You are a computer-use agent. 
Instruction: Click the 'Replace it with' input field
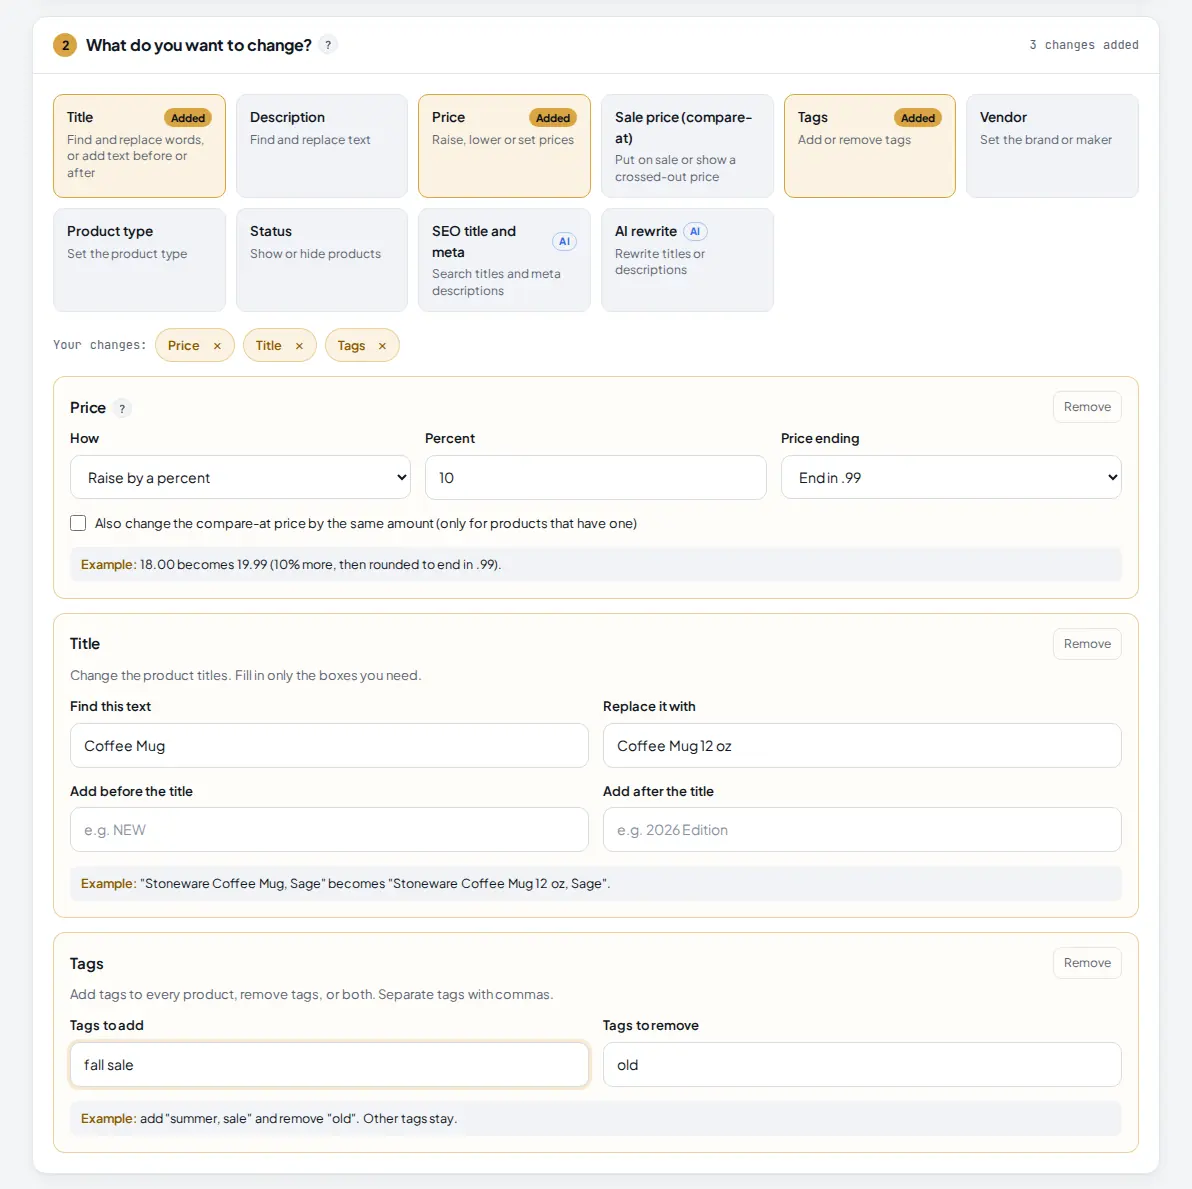[x=862, y=746]
